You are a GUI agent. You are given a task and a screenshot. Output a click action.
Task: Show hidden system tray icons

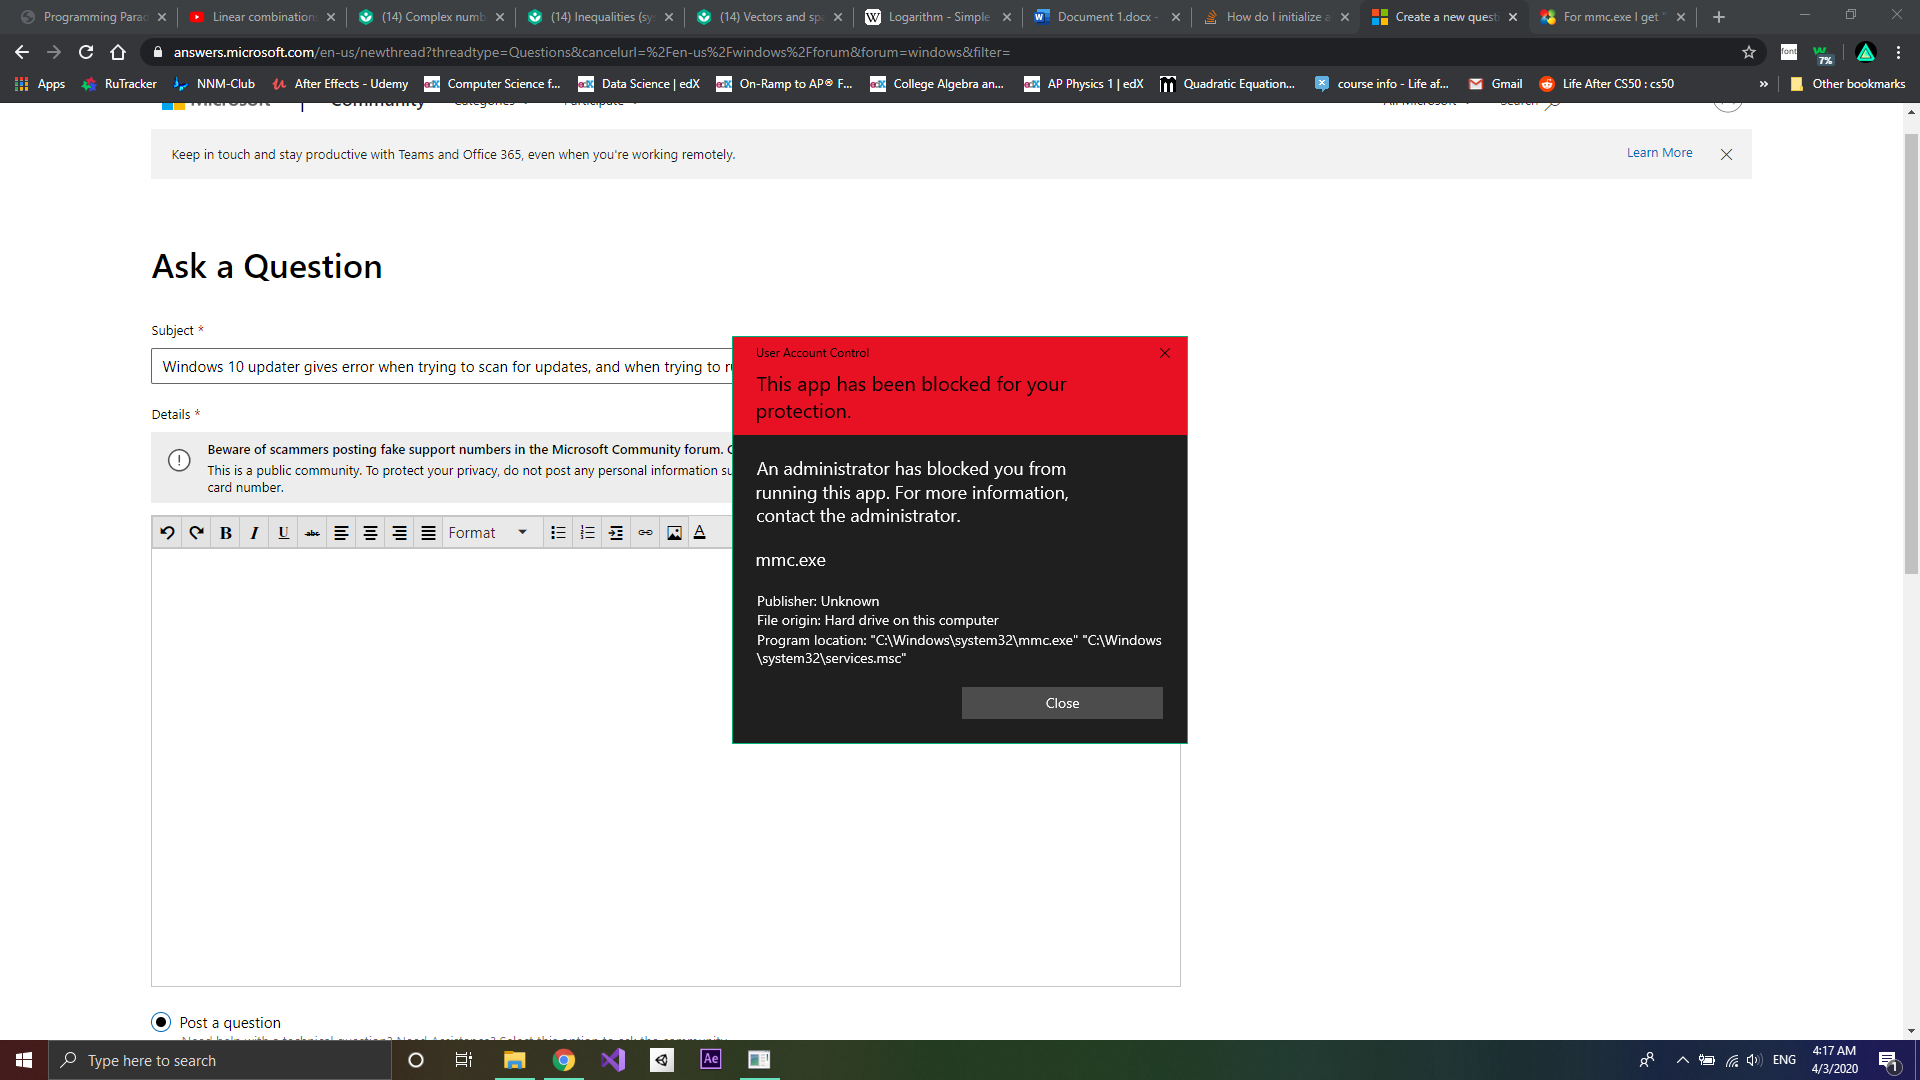(x=1682, y=1060)
